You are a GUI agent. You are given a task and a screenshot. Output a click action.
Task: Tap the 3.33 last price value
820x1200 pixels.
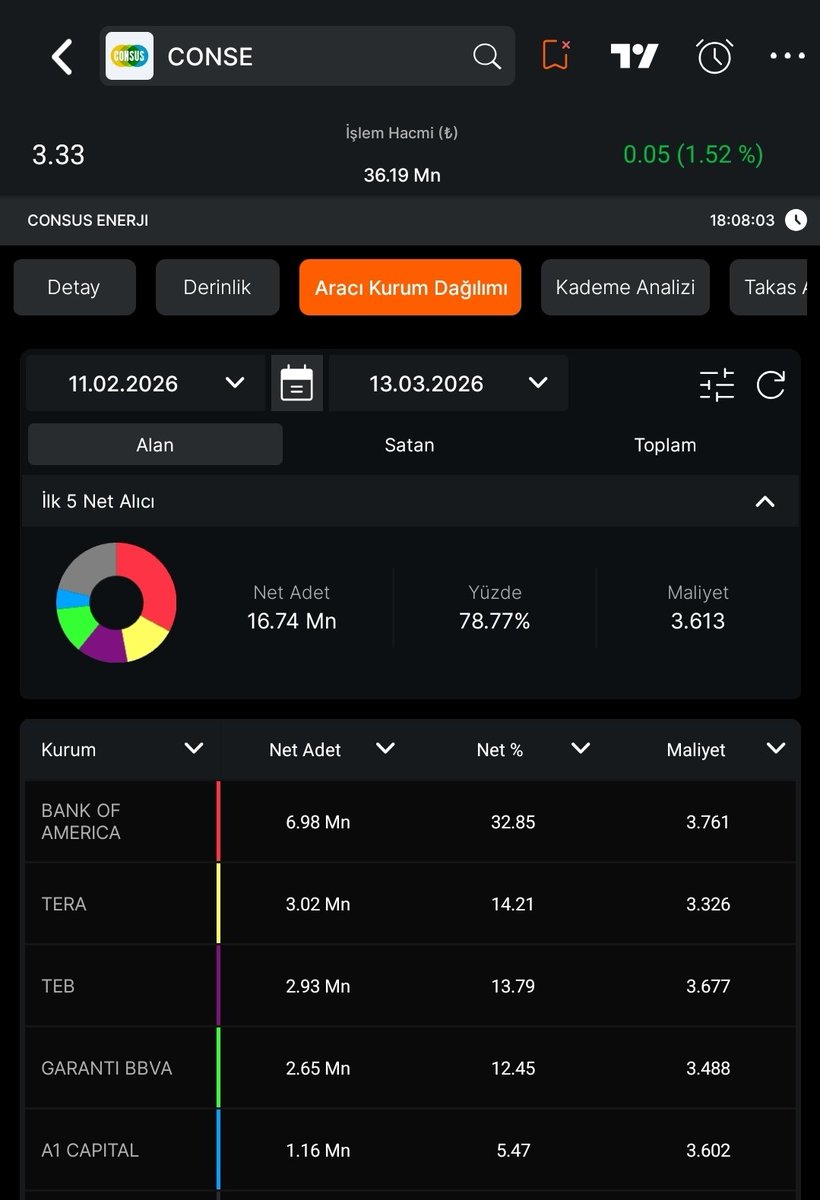(x=59, y=155)
